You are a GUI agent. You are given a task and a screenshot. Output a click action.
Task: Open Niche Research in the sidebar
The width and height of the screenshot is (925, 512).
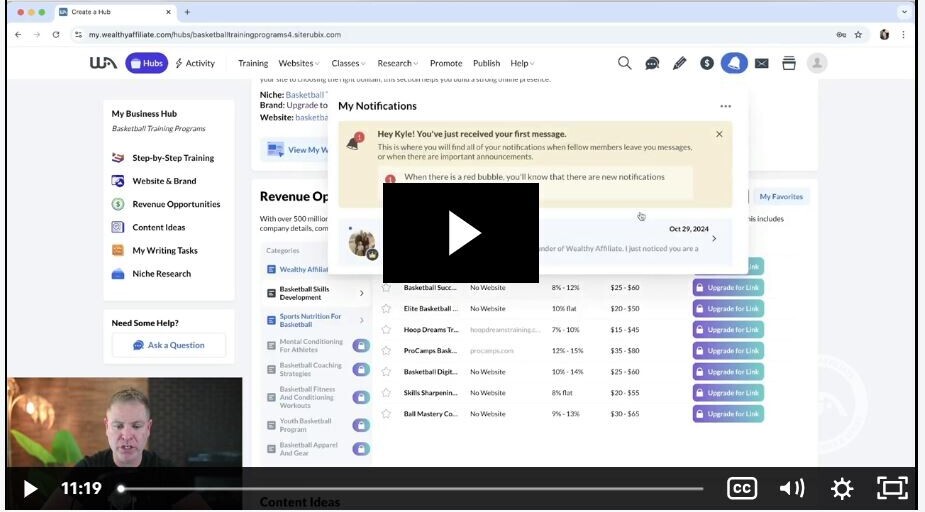(151, 274)
